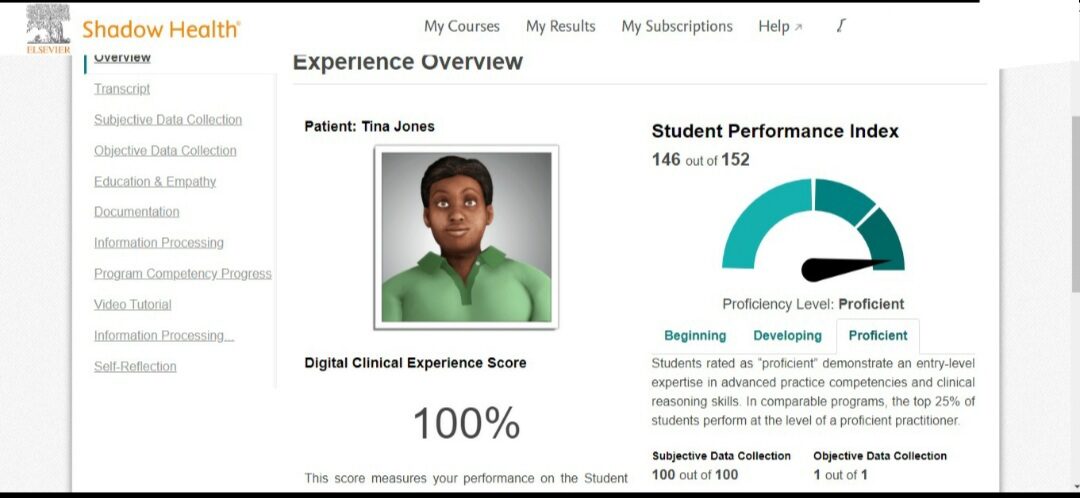Open Education & Empathy section
The width and height of the screenshot is (1080, 498).
[x=155, y=182]
